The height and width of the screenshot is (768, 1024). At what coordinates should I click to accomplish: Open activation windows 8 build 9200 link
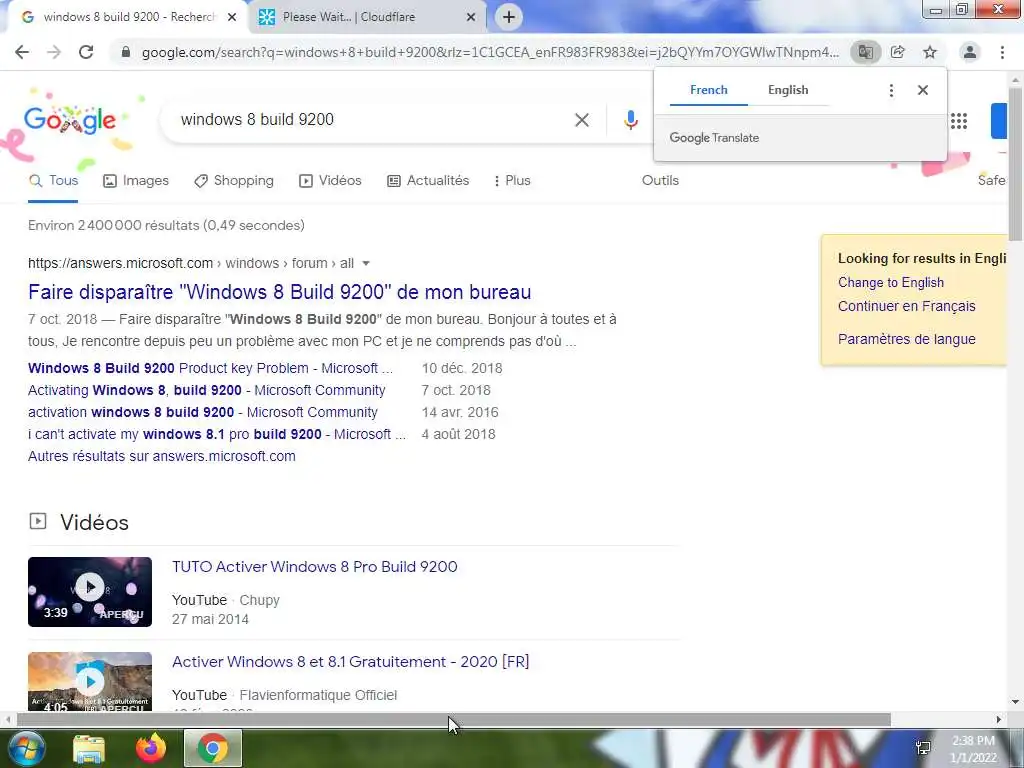(202, 413)
